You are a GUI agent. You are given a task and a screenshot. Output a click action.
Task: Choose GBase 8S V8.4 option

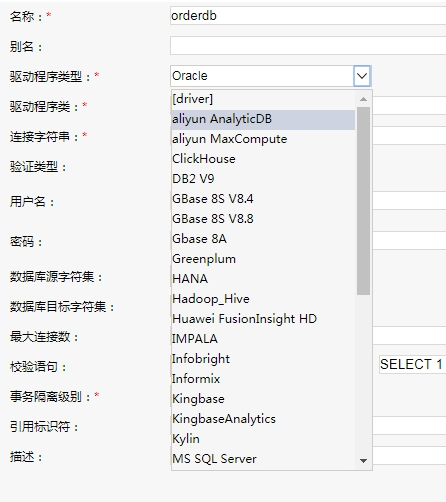[x=263, y=199]
